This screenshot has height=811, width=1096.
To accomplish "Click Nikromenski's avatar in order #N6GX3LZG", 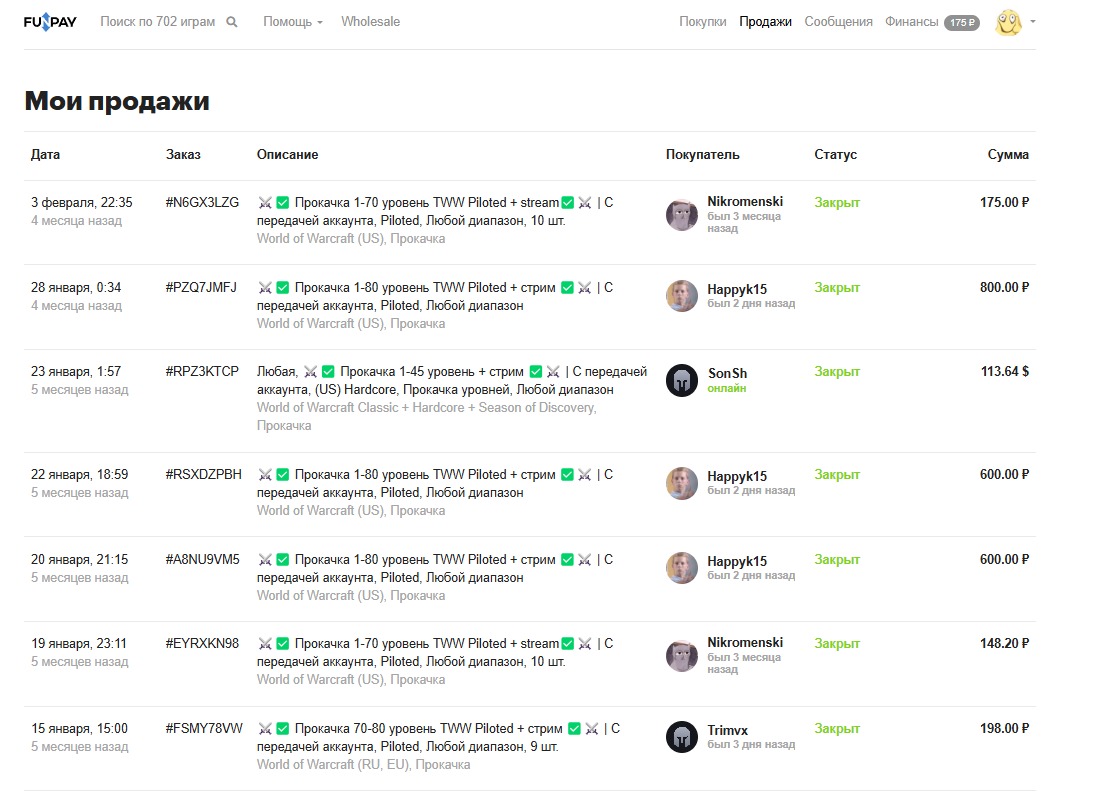I will click(682, 215).
